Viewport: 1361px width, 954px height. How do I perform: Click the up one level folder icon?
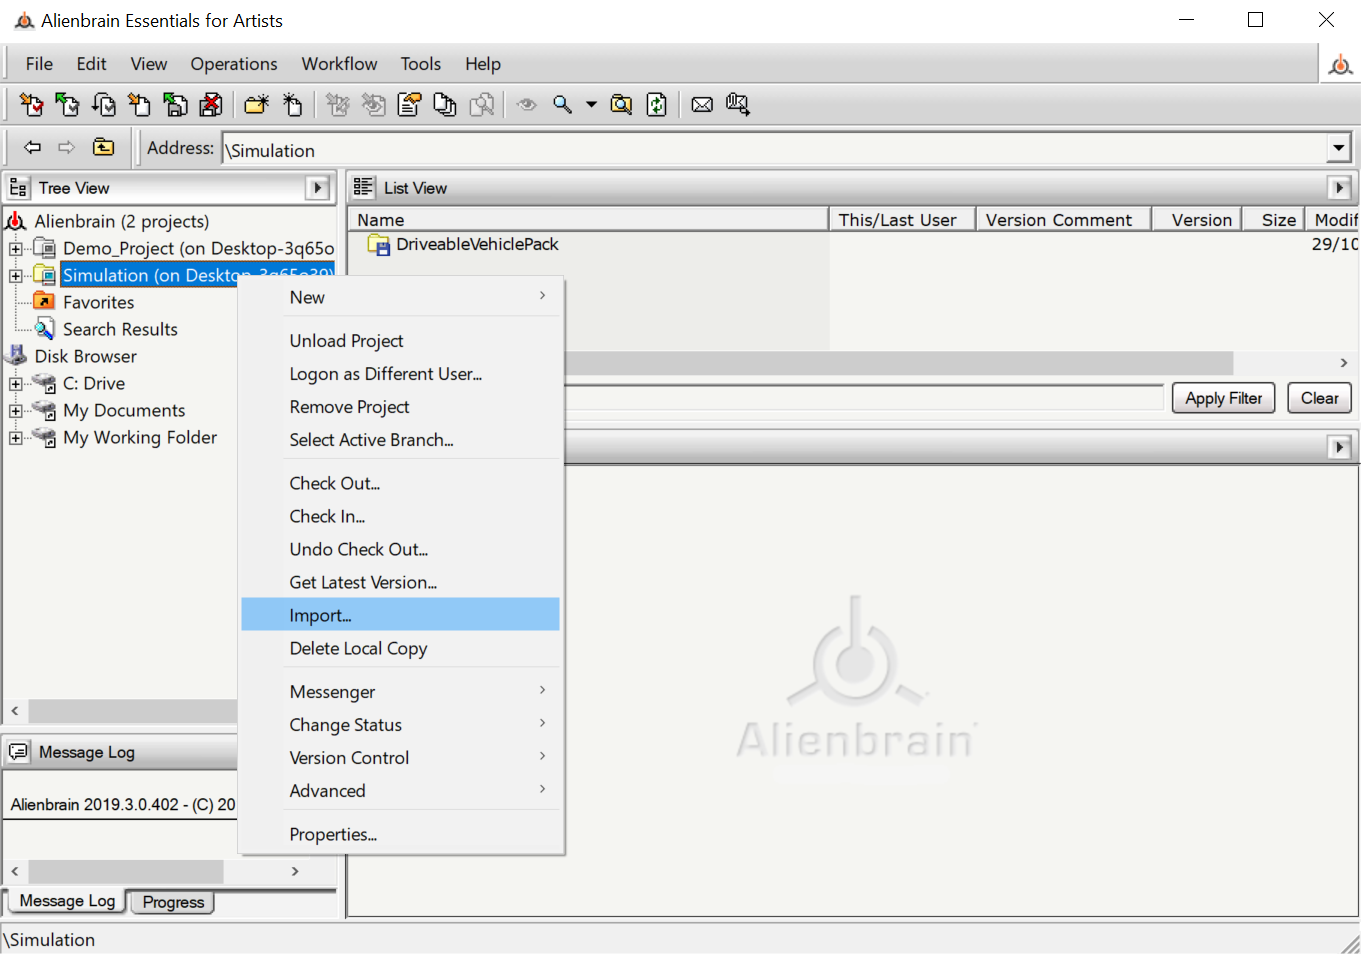[104, 148]
